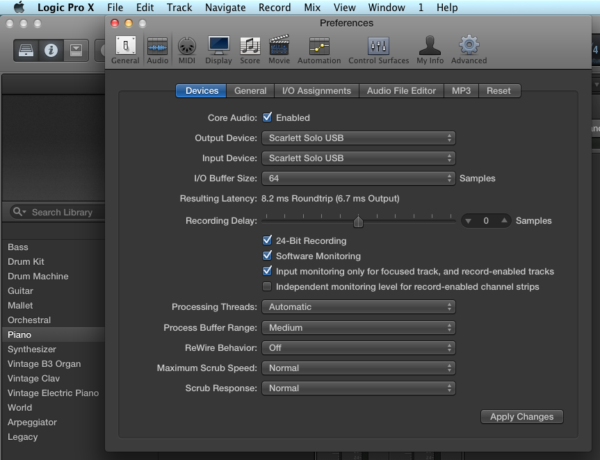The width and height of the screenshot is (600, 460).
Task: Open the Mix menu in menu bar
Action: coord(313,7)
